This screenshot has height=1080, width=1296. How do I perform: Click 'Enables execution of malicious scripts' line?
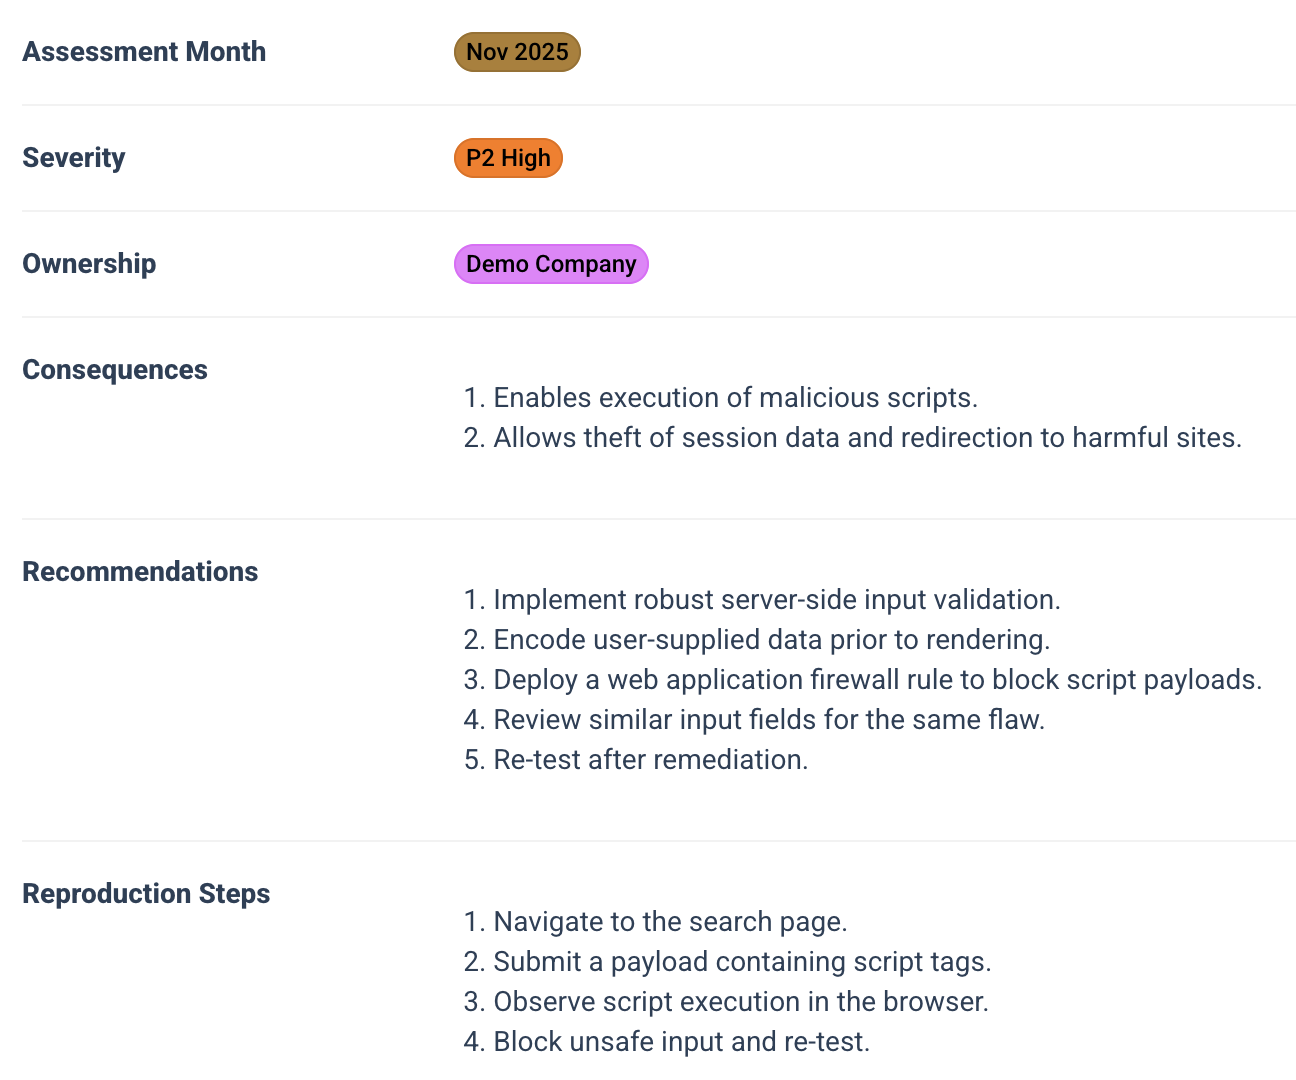click(736, 398)
